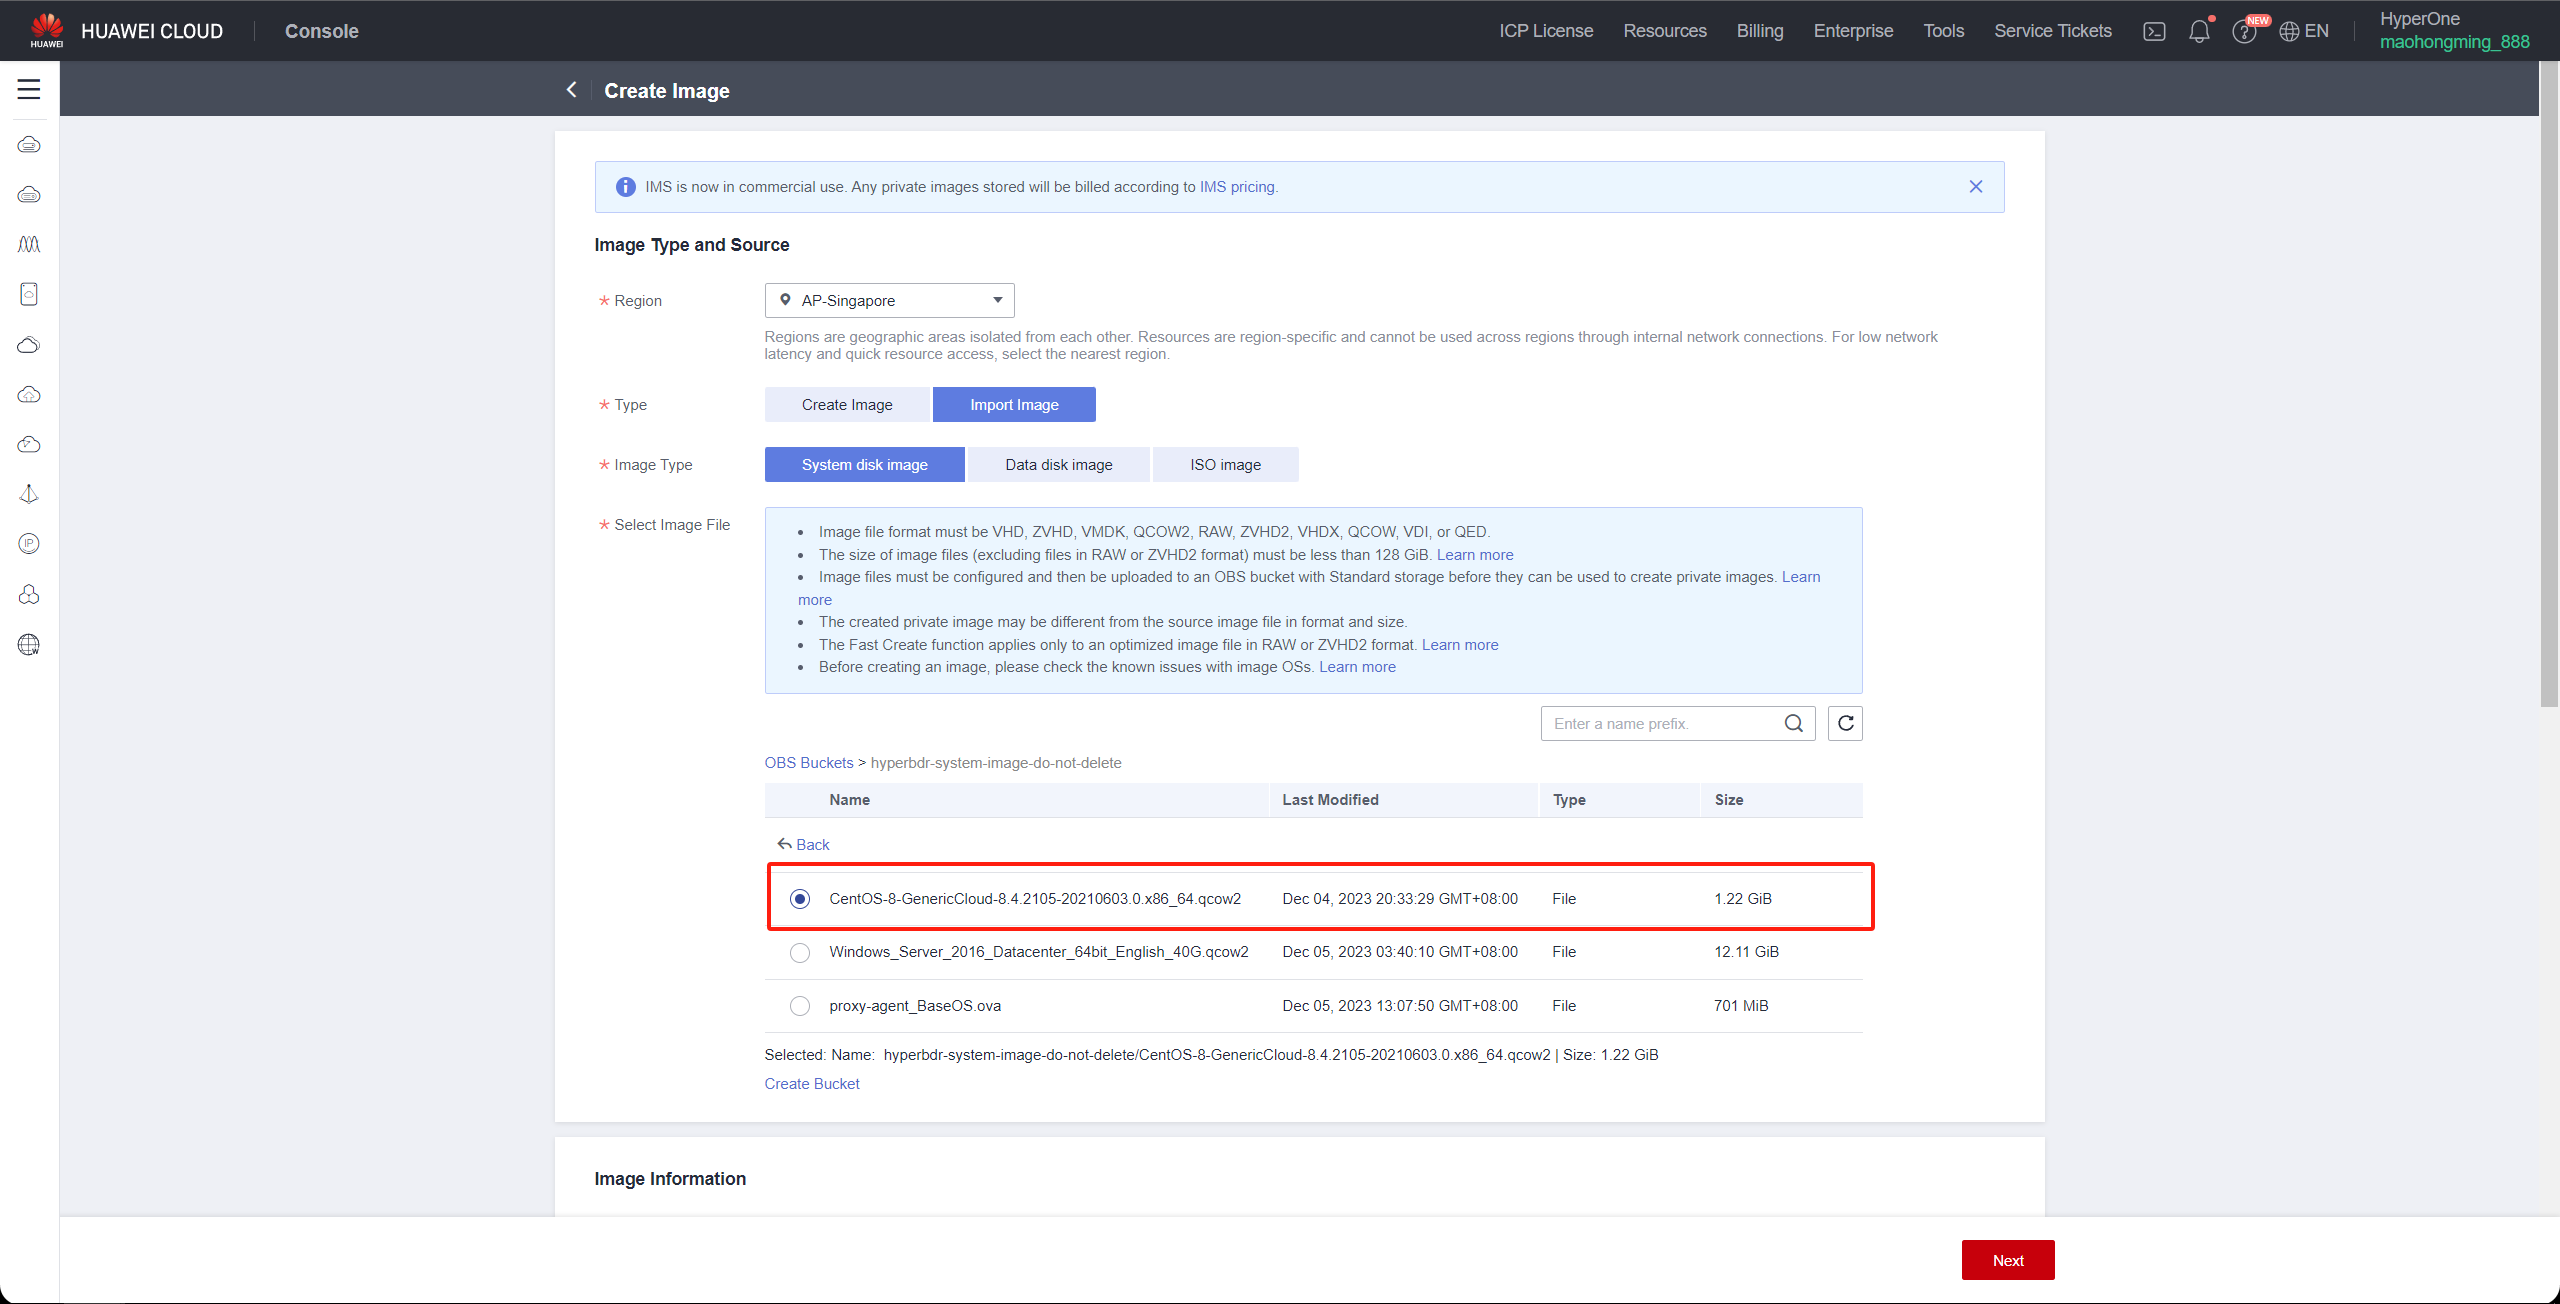Expand the AP-Singapore region dropdown
Image resolution: width=2560 pixels, height=1304 pixels.
point(889,300)
